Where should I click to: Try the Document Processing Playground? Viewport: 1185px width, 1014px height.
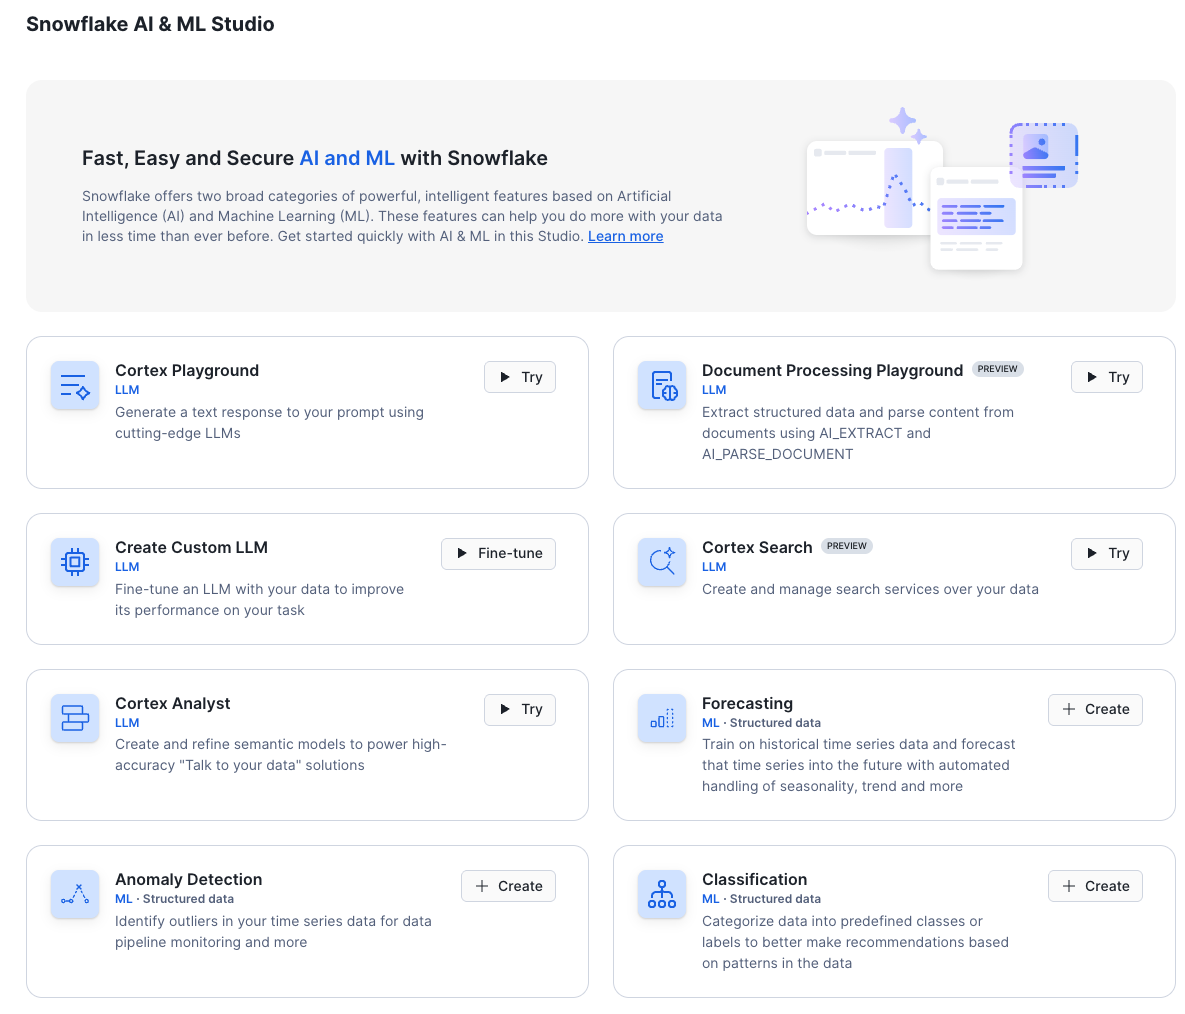(x=1106, y=377)
